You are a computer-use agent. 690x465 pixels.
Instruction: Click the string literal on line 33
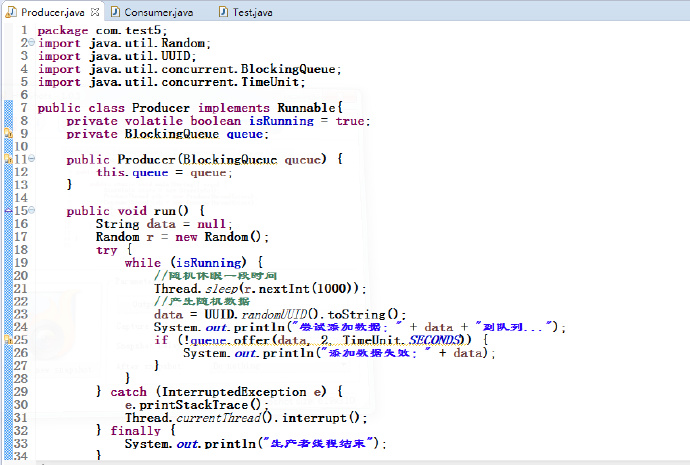coord(319,443)
